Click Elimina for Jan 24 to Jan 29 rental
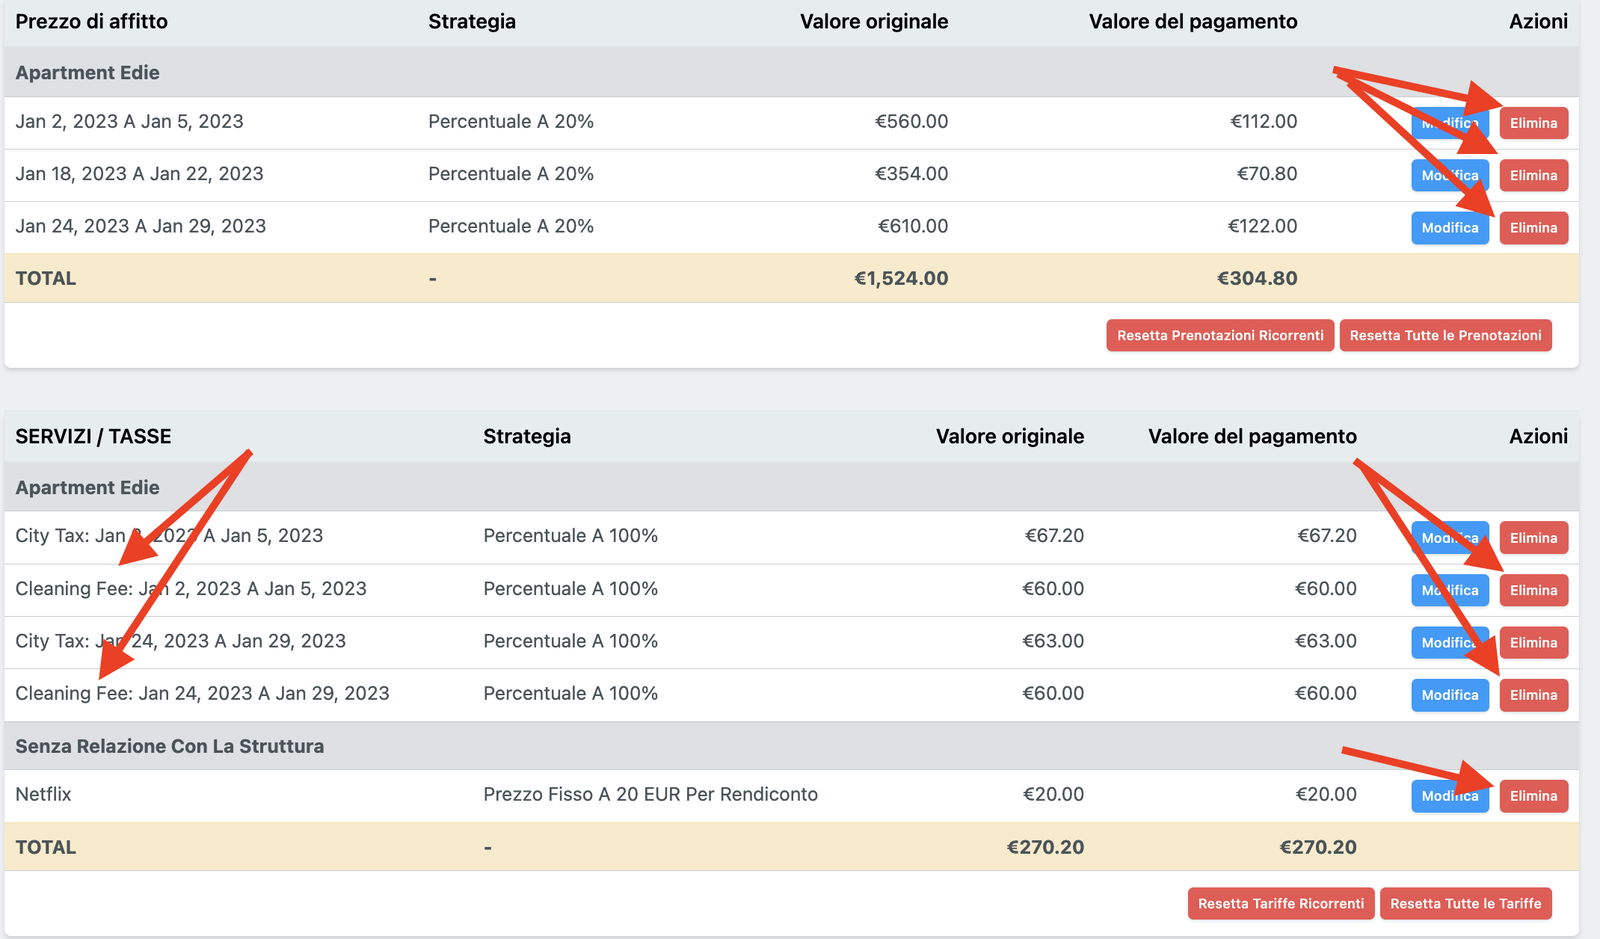This screenshot has width=1600, height=939. click(1534, 227)
